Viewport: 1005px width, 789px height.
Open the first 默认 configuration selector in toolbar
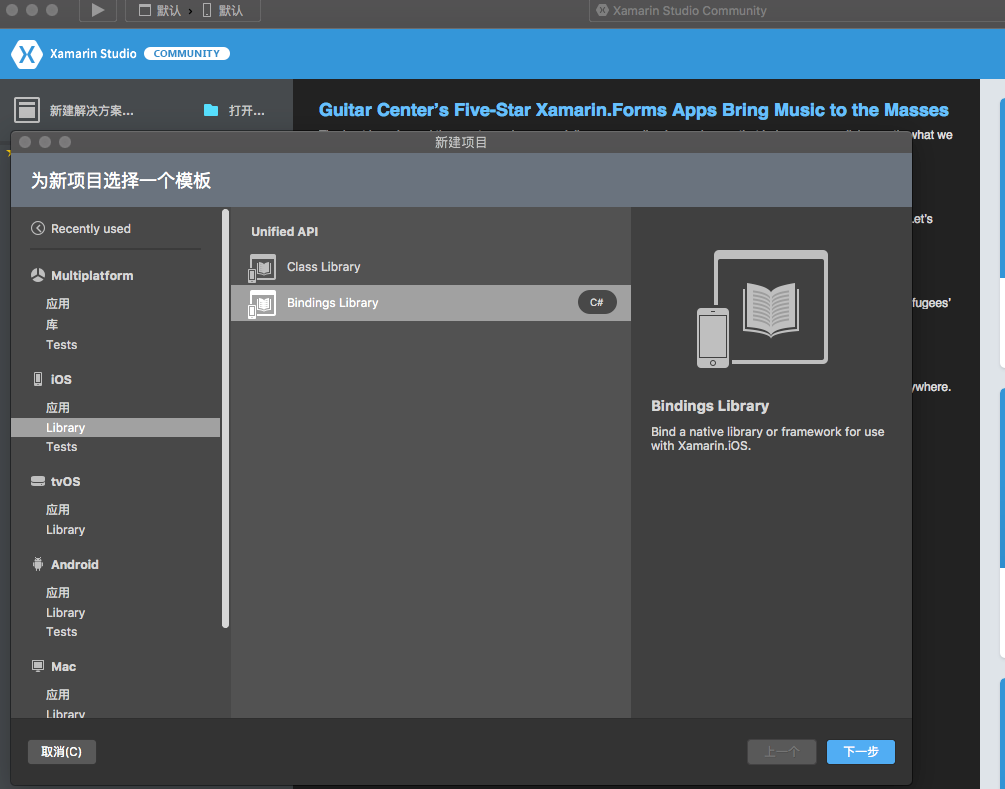pos(160,10)
